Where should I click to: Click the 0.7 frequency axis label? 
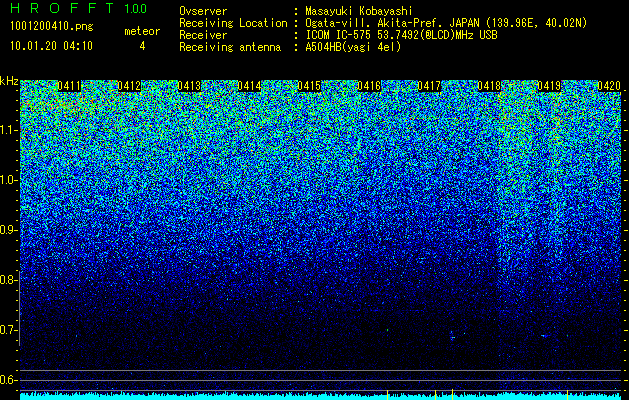click(7, 330)
